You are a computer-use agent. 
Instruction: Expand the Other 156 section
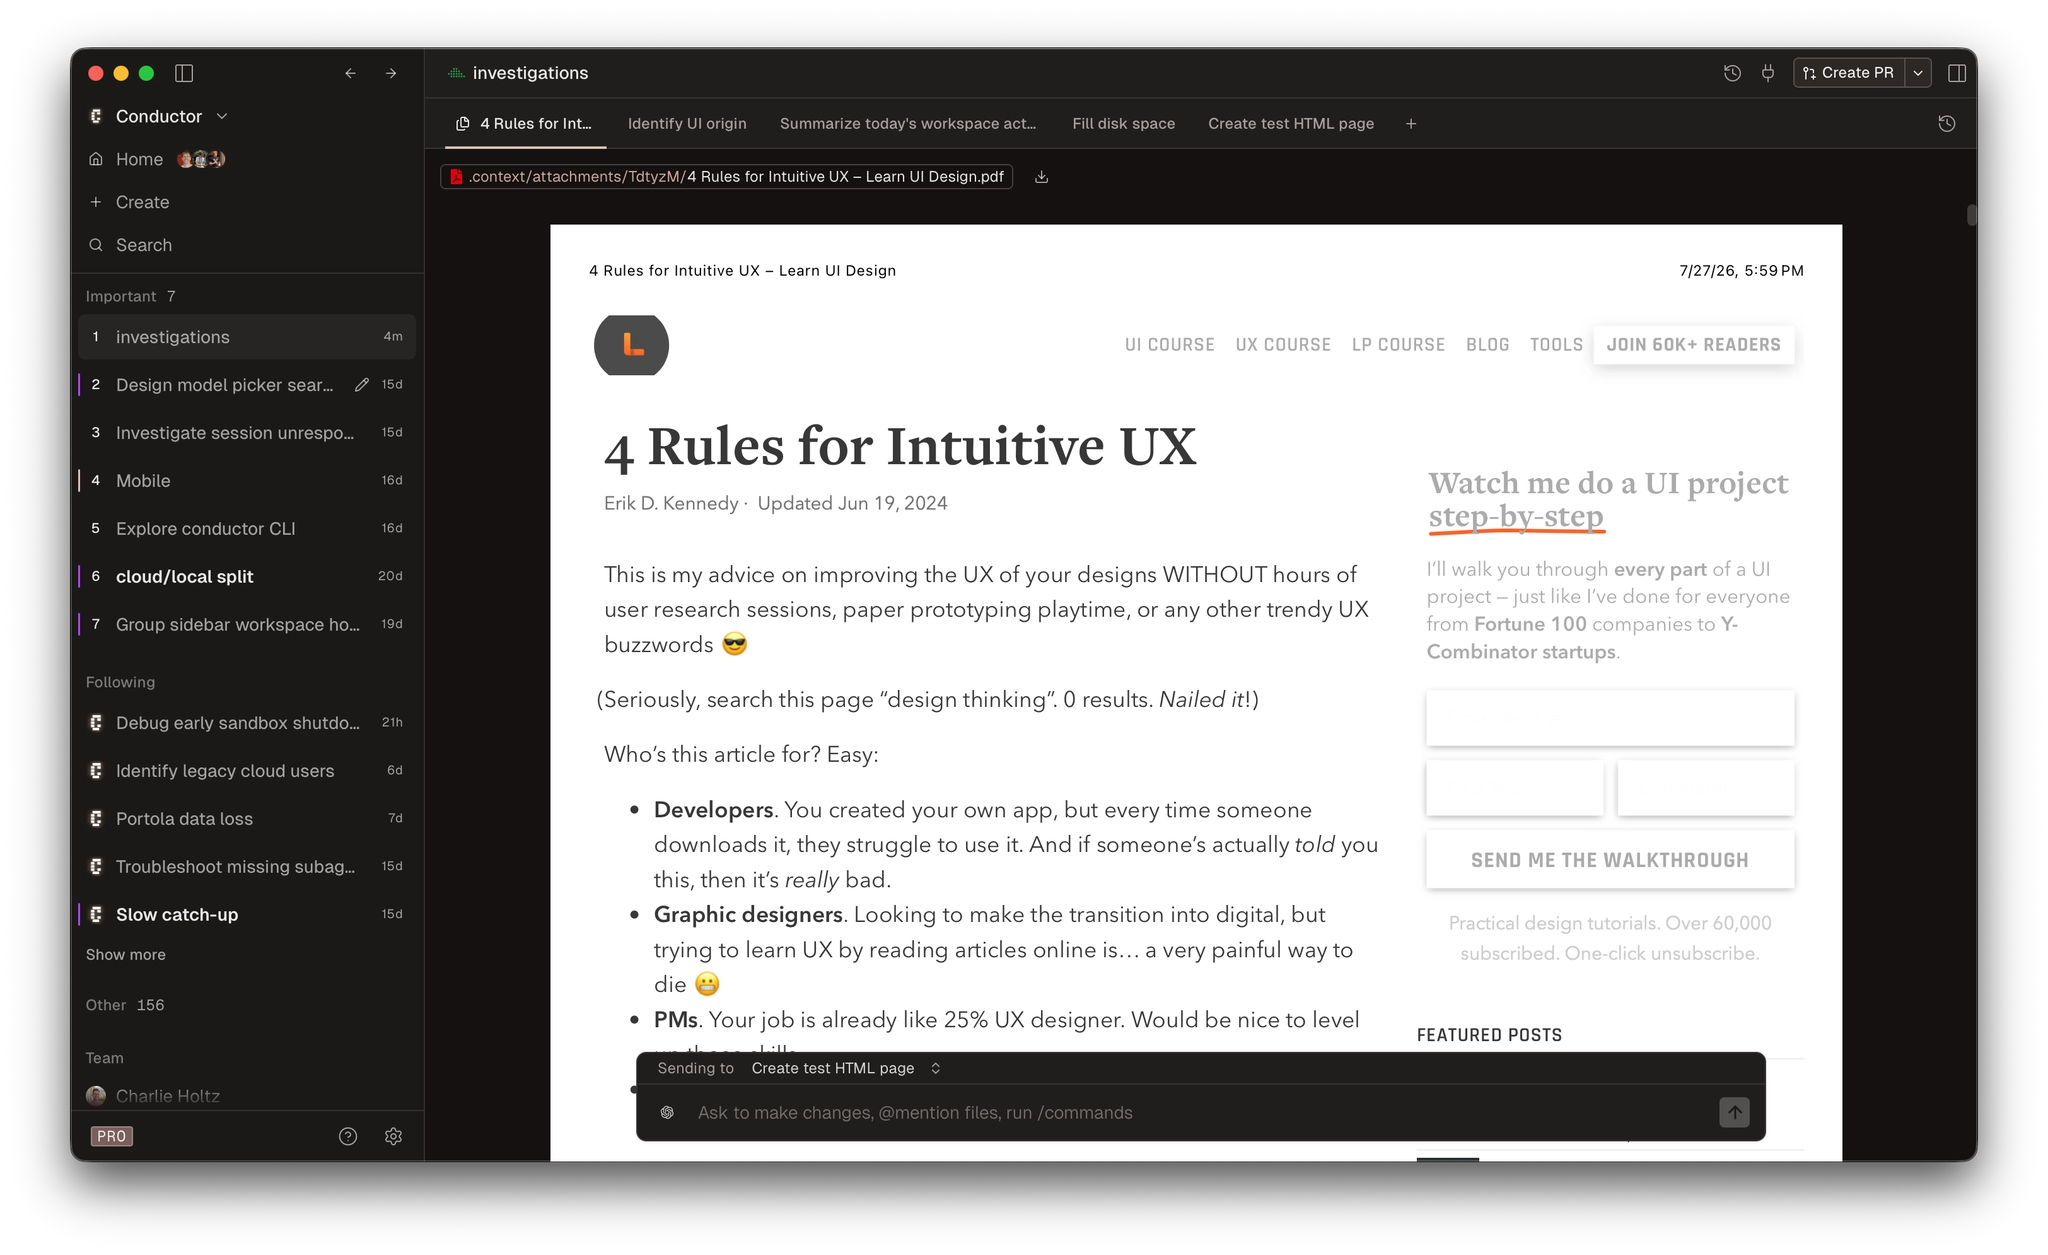[x=125, y=1005]
